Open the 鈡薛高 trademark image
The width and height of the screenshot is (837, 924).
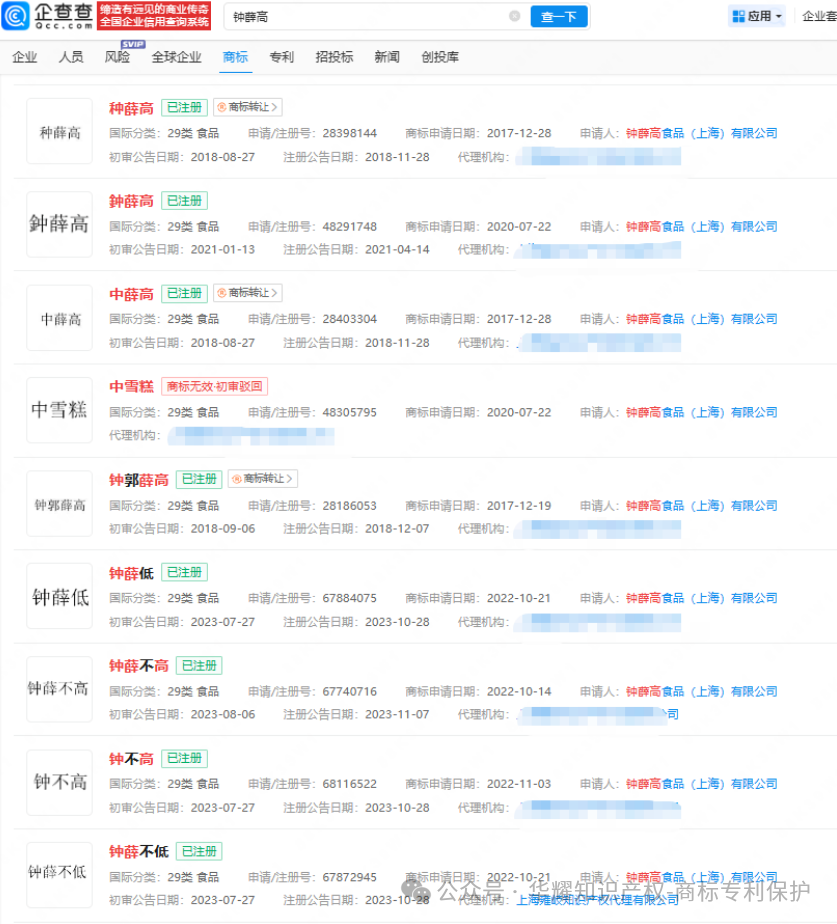[x=60, y=225]
